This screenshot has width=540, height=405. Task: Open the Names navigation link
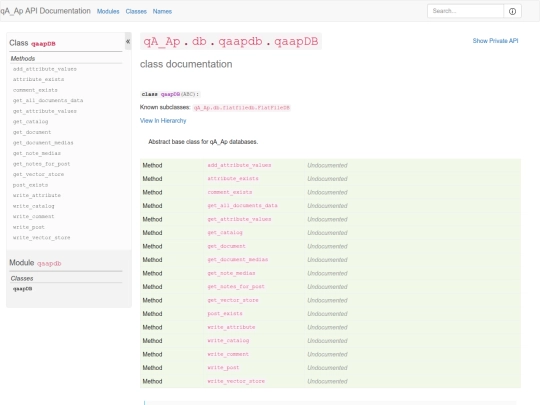point(162,11)
